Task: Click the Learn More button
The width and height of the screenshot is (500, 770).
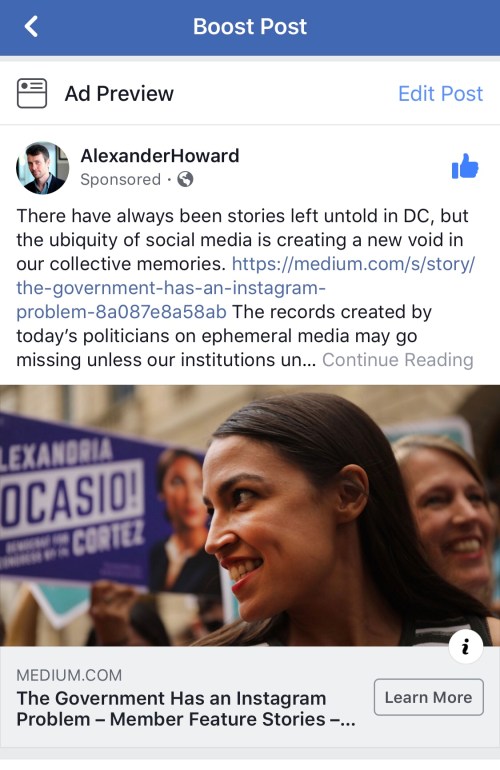Action: coord(428,697)
